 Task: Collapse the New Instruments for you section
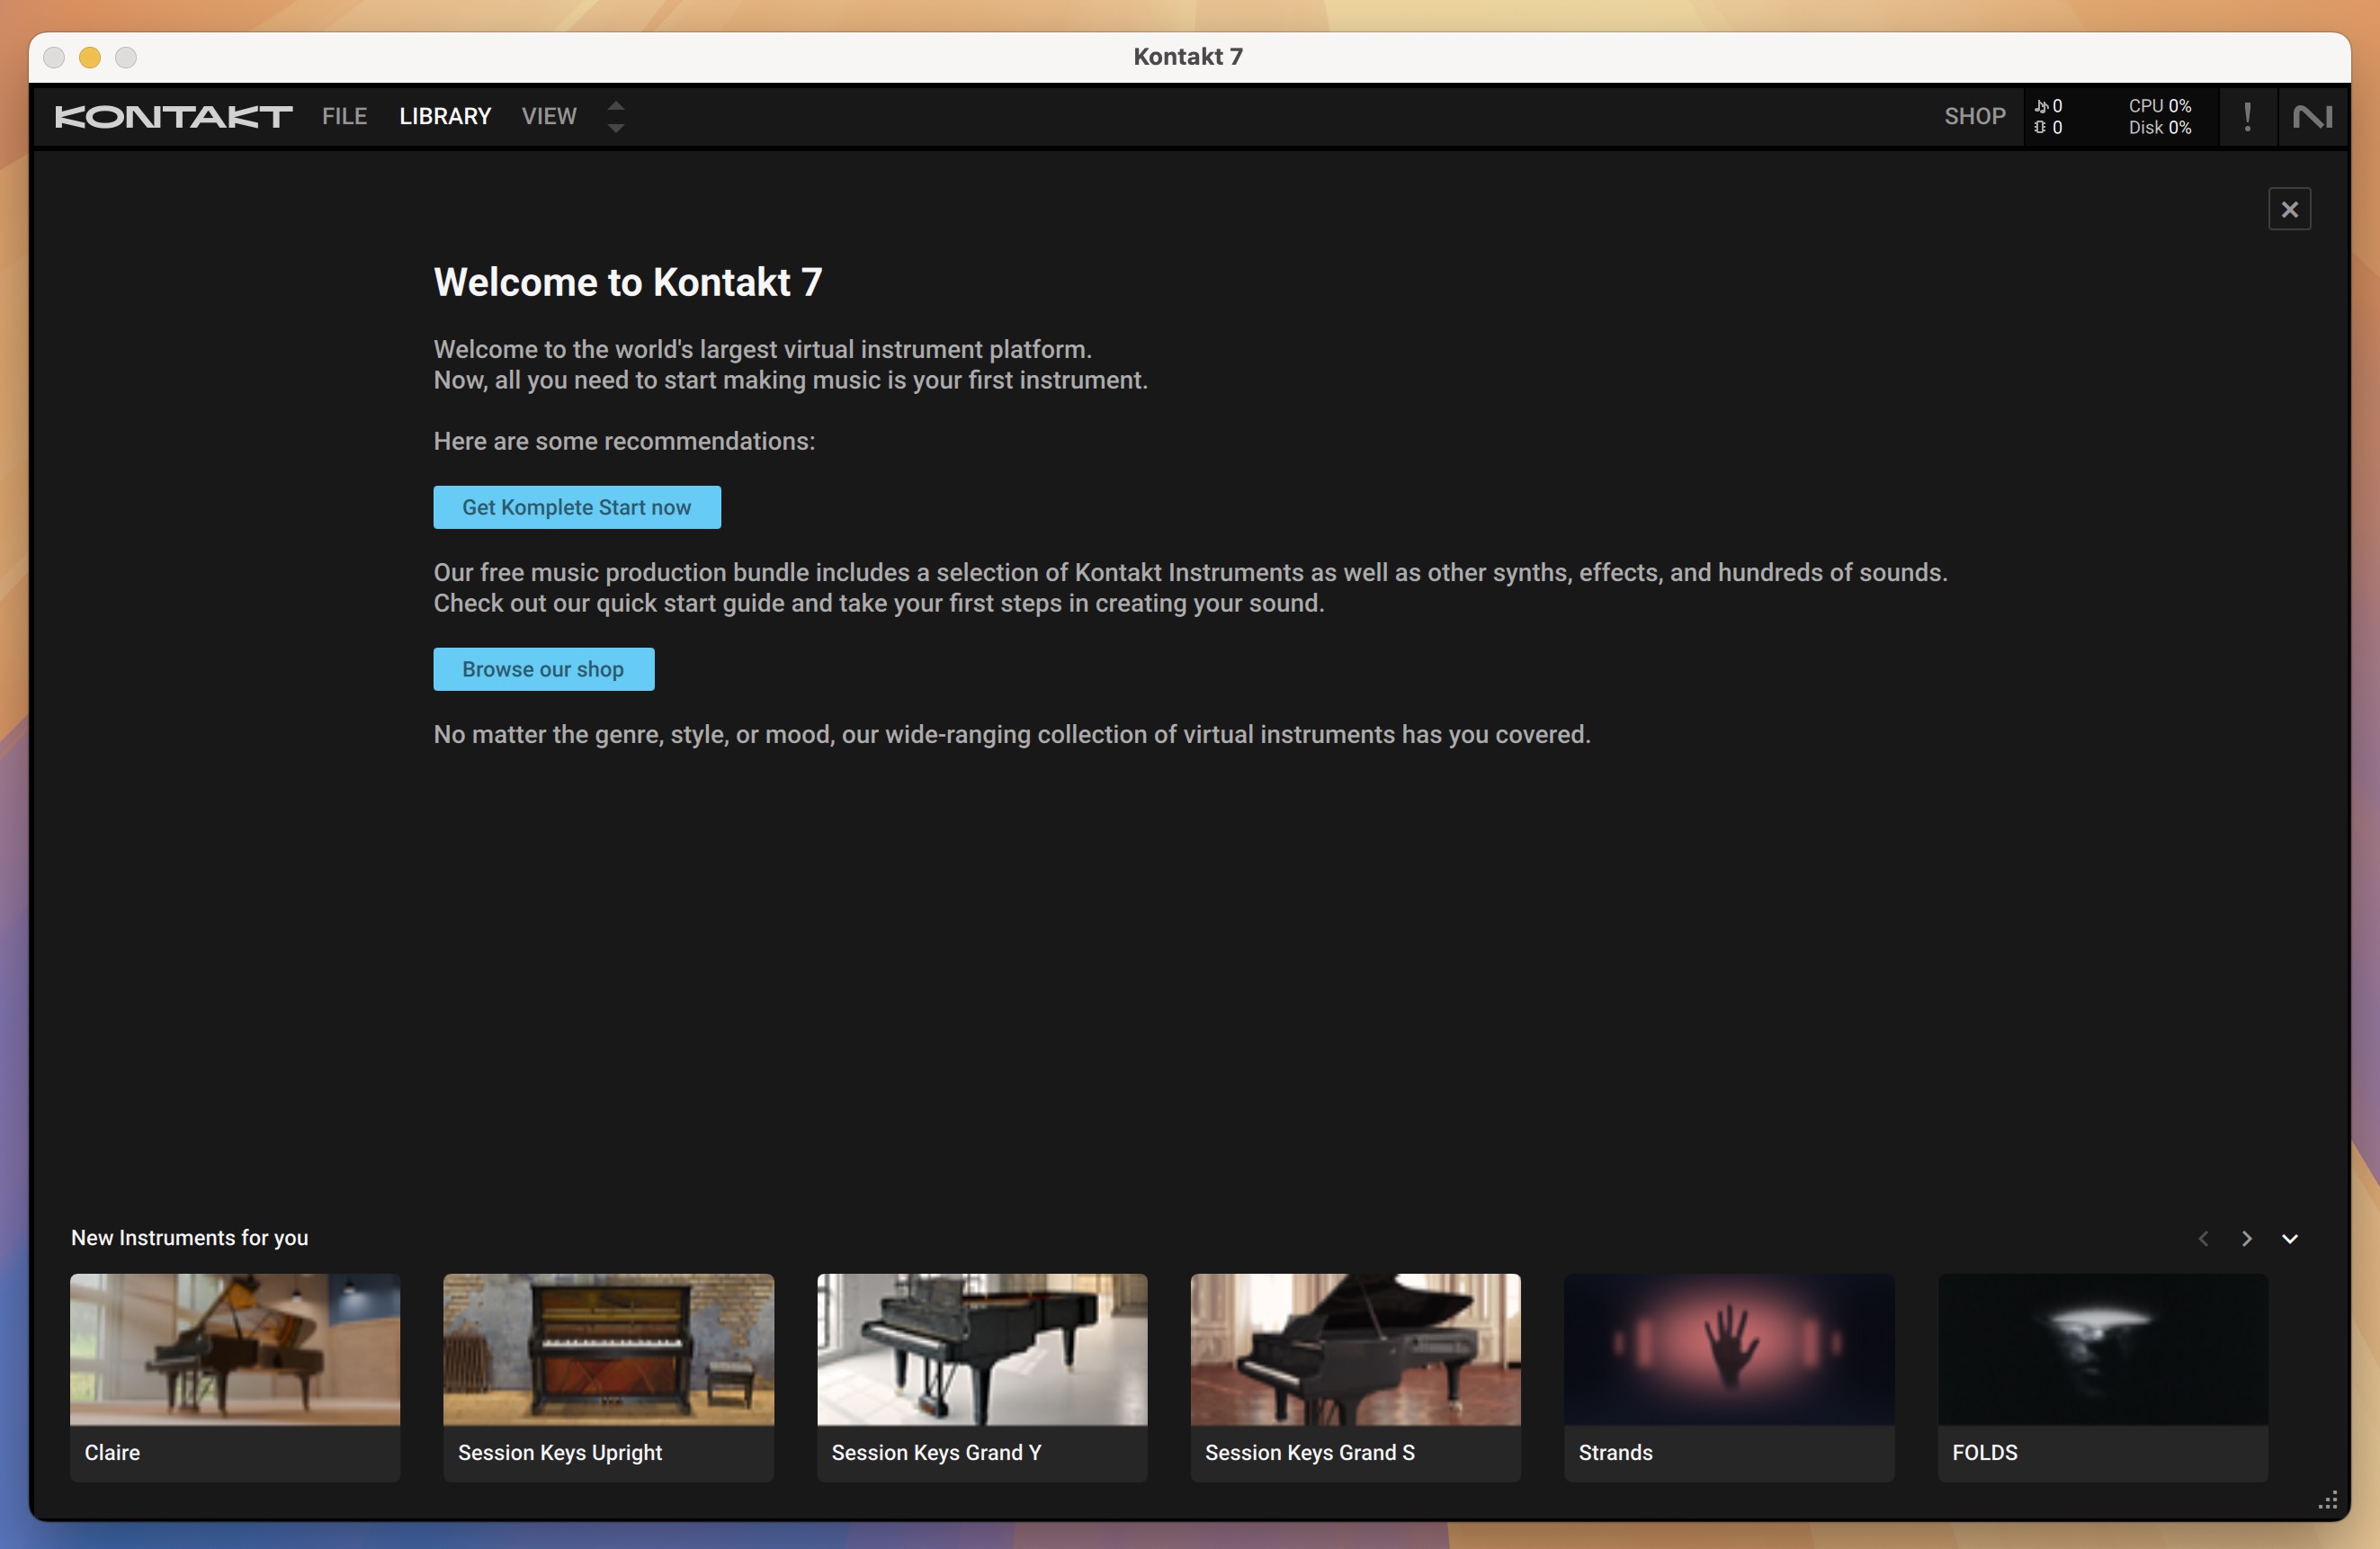(x=2289, y=1238)
